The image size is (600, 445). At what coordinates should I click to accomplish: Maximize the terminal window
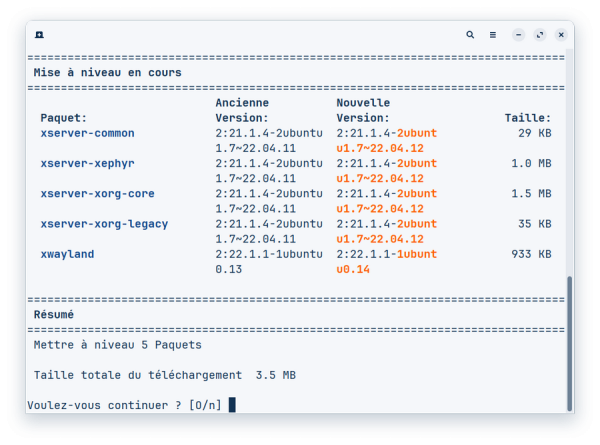point(540,34)
